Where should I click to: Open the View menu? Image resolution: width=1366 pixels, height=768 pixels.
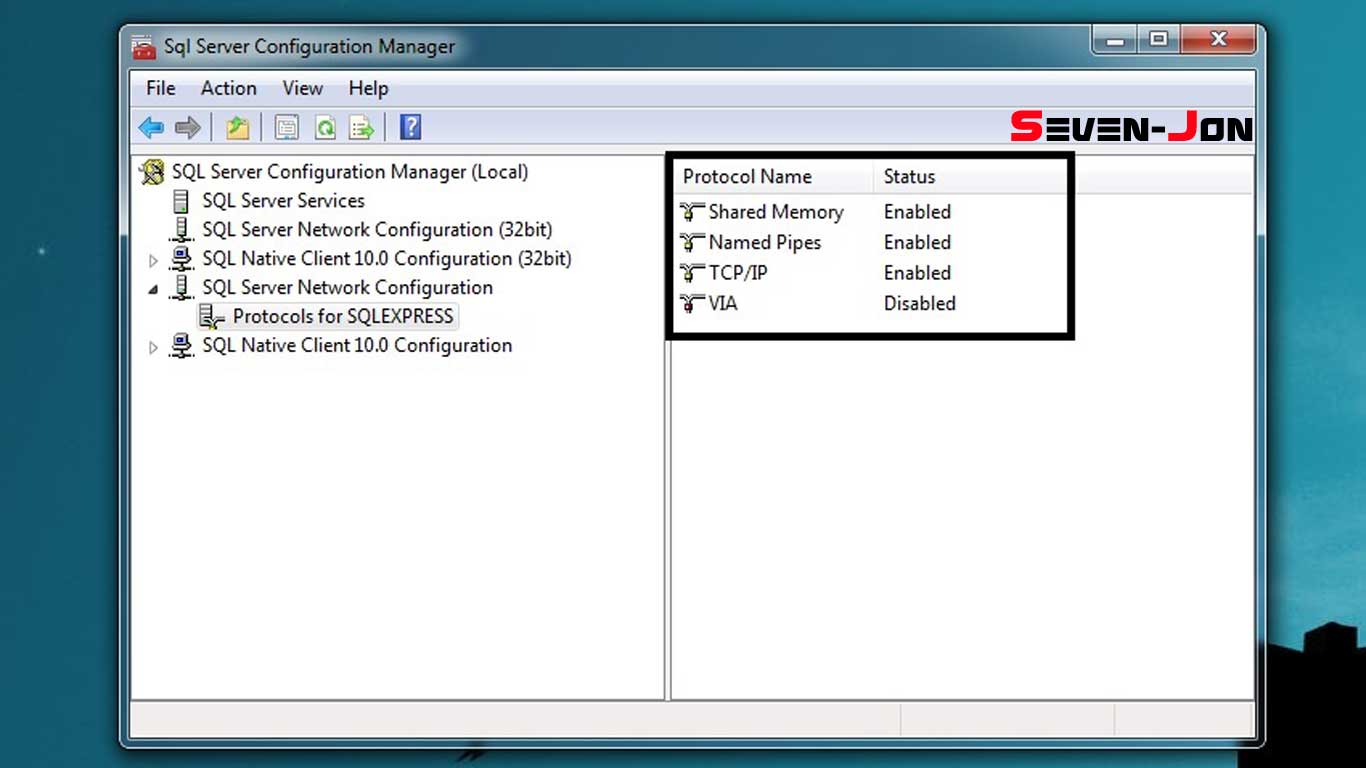[x=302, y=88]
